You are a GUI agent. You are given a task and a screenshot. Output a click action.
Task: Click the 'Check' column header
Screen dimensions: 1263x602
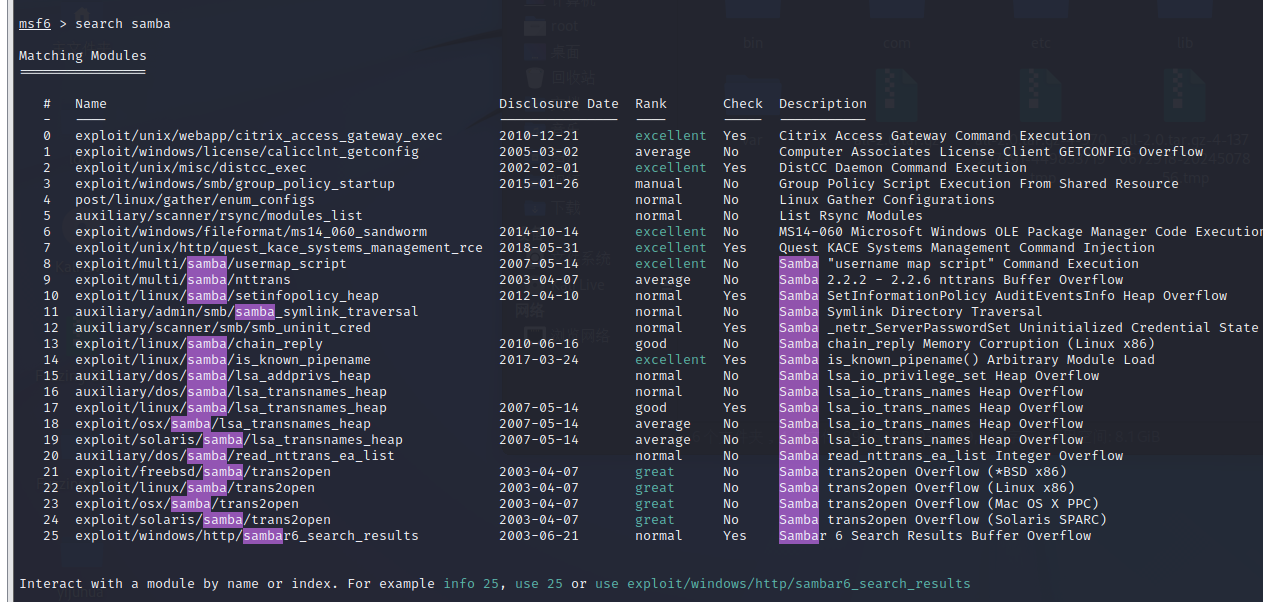click(x=743, y=103)
